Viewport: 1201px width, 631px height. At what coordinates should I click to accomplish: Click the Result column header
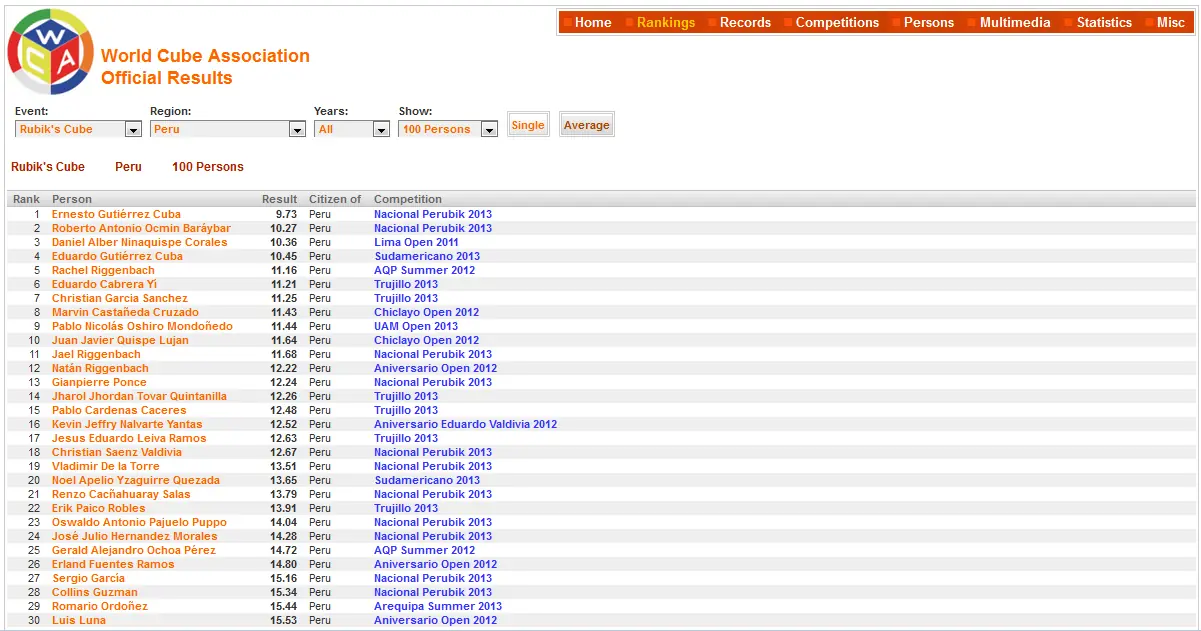pyautogui.click(x=280, y=199)
